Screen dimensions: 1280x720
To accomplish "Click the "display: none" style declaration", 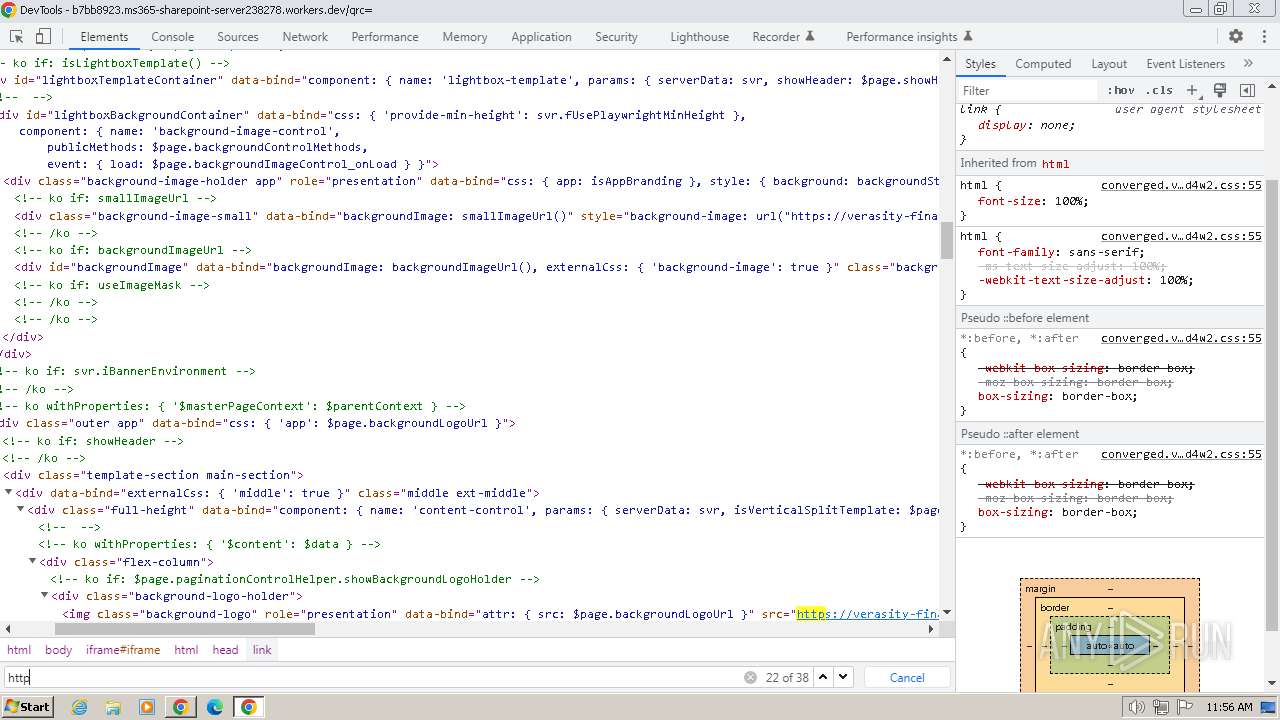I will (x=1026, y=125).
